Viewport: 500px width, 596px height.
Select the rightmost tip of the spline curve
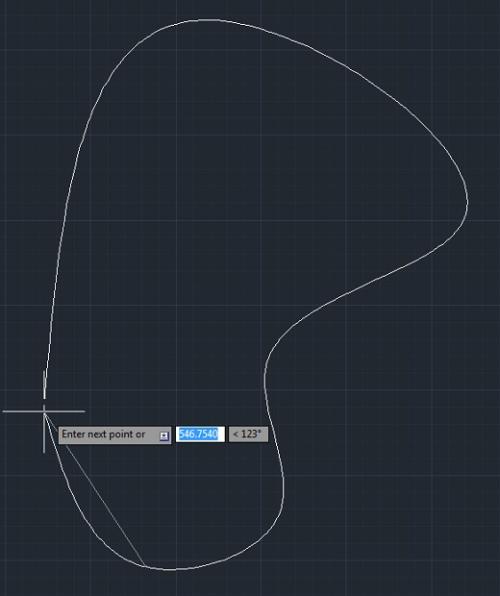(467, 201)
